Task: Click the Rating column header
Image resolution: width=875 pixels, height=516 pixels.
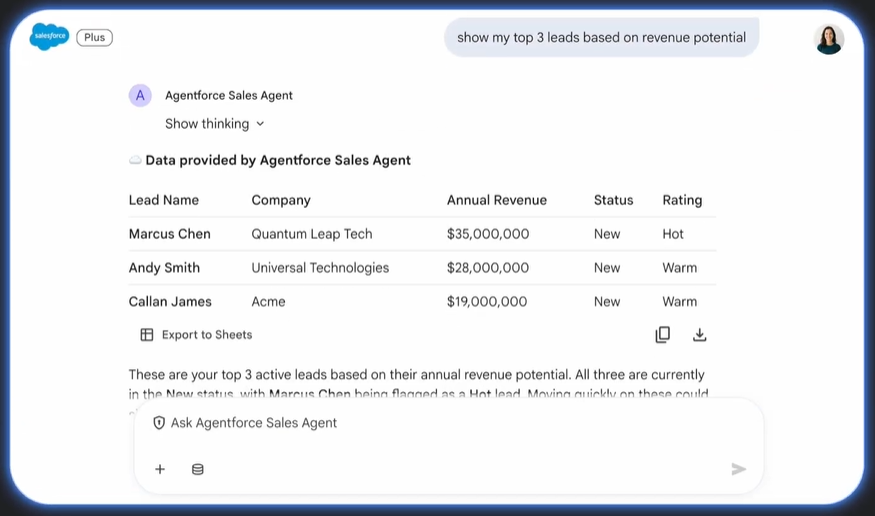Action: coord(682,200)
